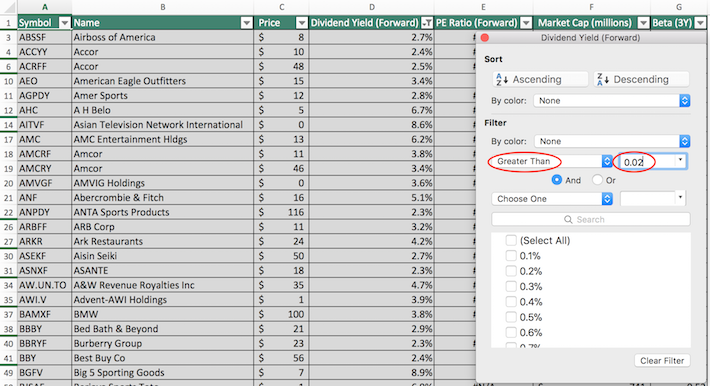Check the (Select All) checkbox
Image resolution: width=710 pixels, height=386 pixels.
(x=511, y=241)
